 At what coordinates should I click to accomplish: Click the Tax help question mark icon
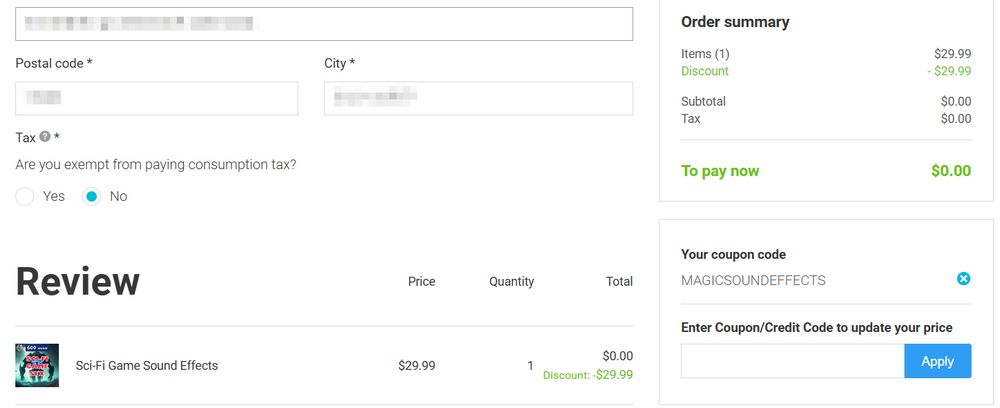pos(45,136)
